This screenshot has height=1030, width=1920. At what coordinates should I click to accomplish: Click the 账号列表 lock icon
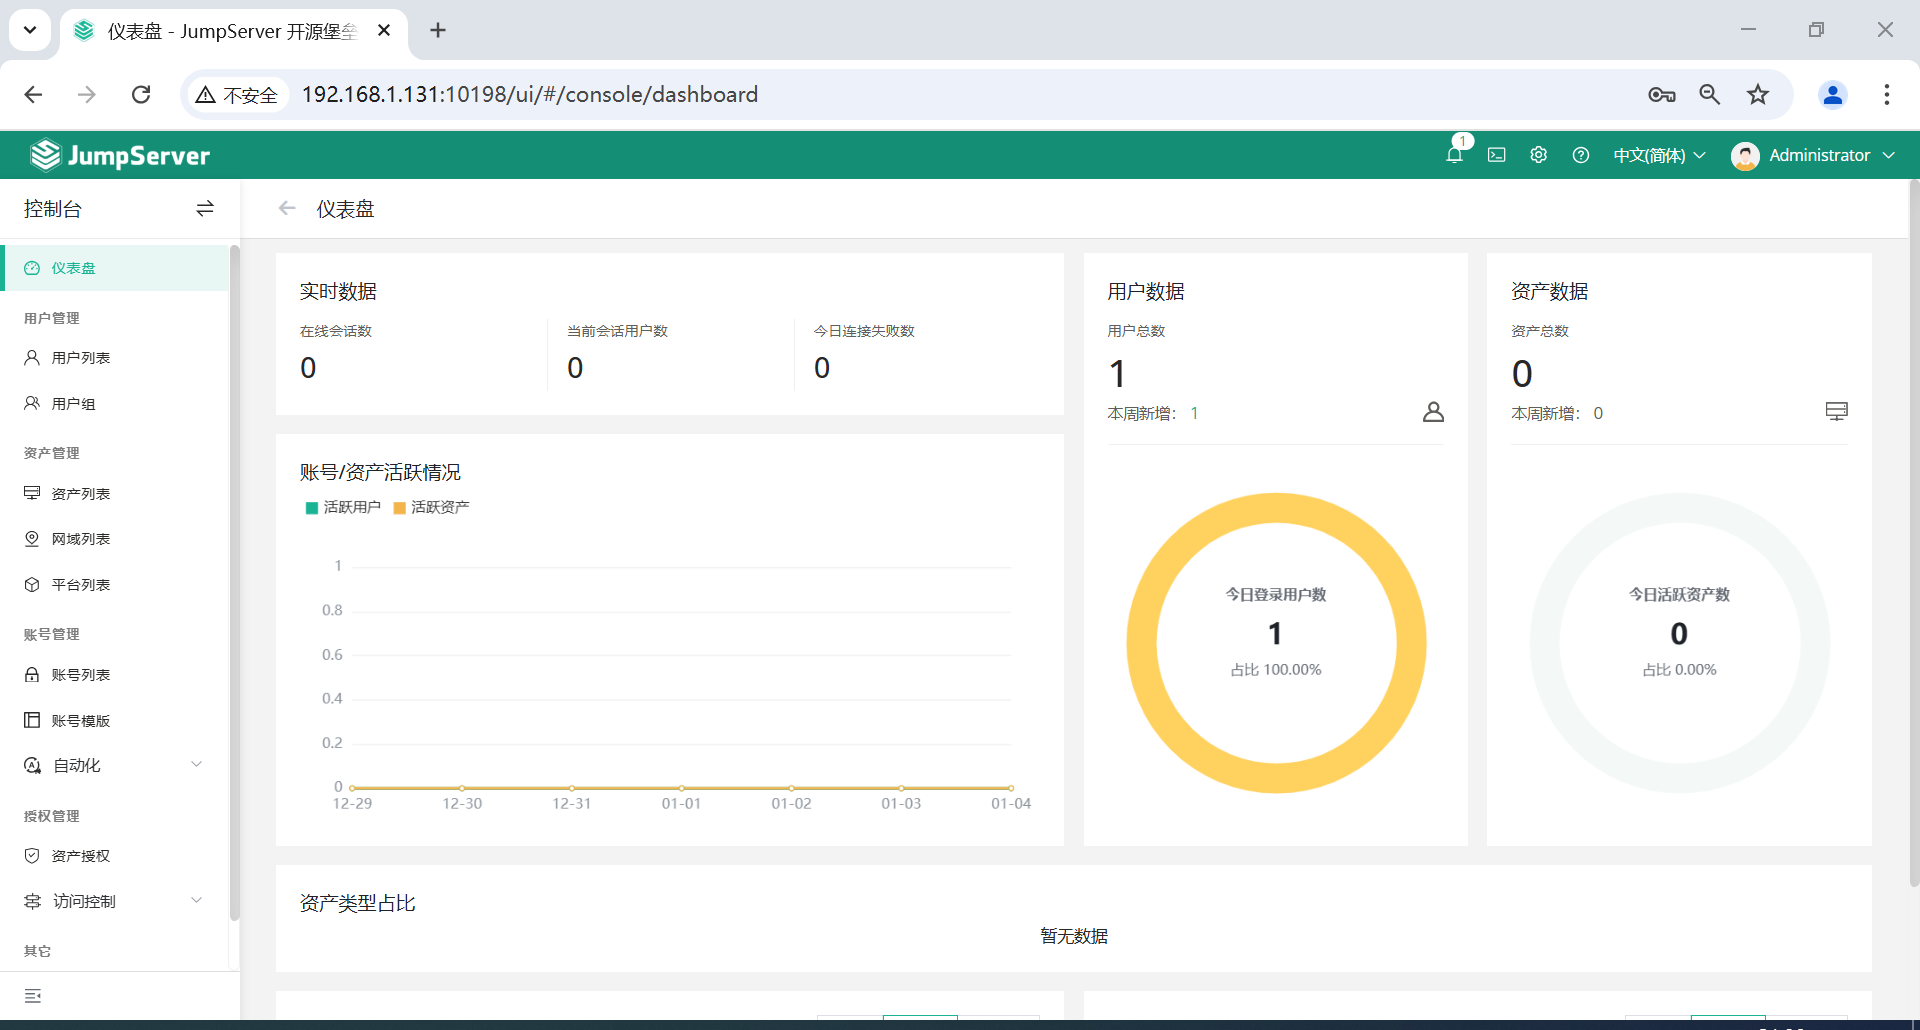pos(32,674)
